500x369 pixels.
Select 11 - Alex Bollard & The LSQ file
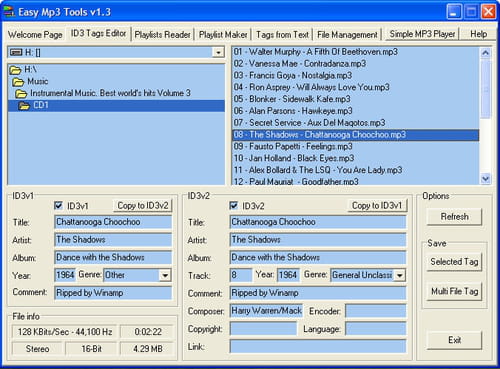(356, 170)
